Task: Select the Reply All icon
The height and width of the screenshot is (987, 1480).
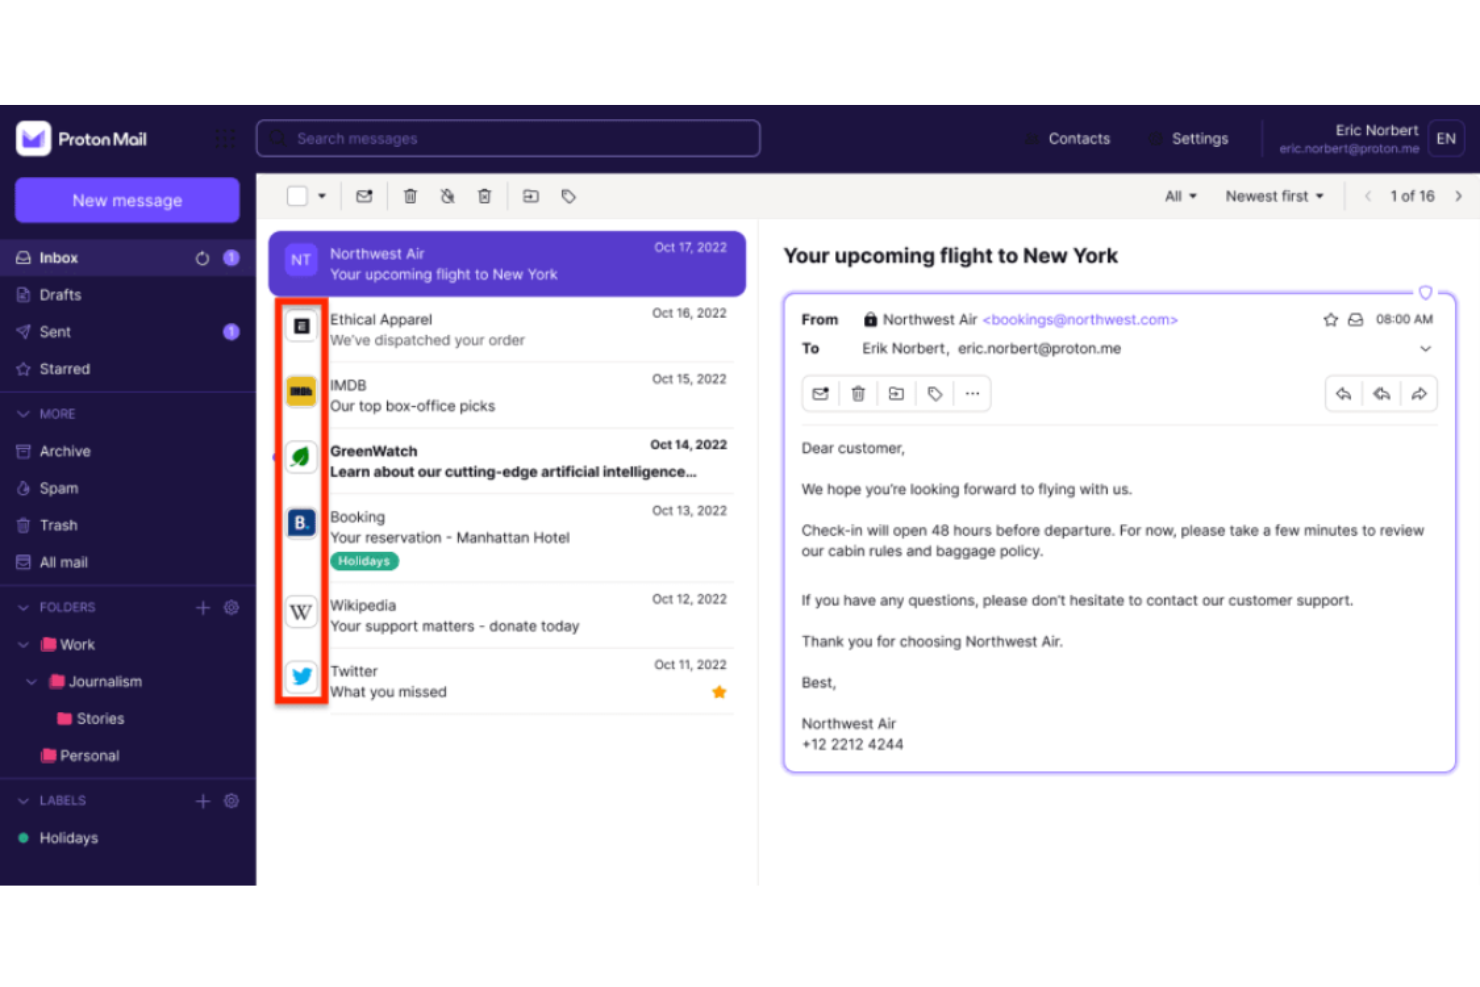Action: tap(1381, 393)
